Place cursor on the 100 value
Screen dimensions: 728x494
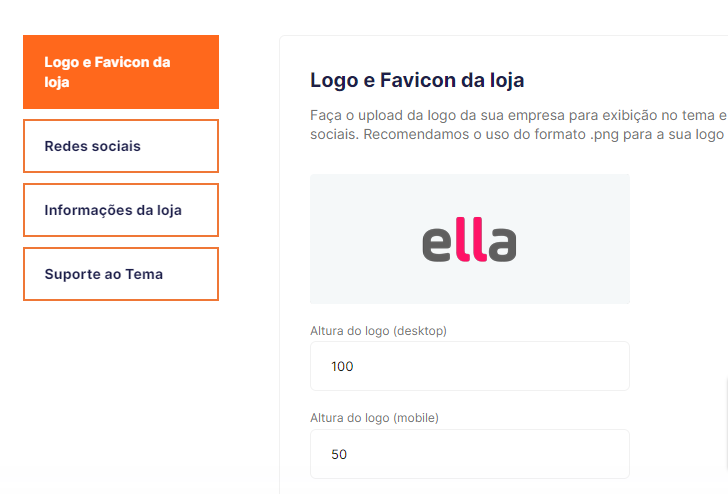pos(342,367)
